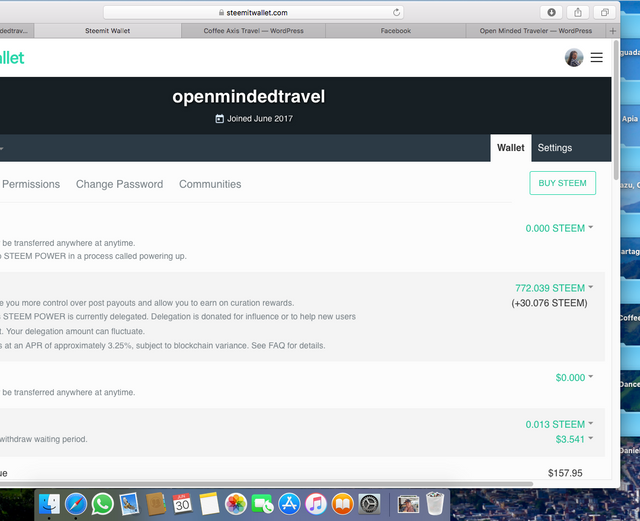Launch WhatsApp from the dock
640x521 pixels.
click(102, 503)
